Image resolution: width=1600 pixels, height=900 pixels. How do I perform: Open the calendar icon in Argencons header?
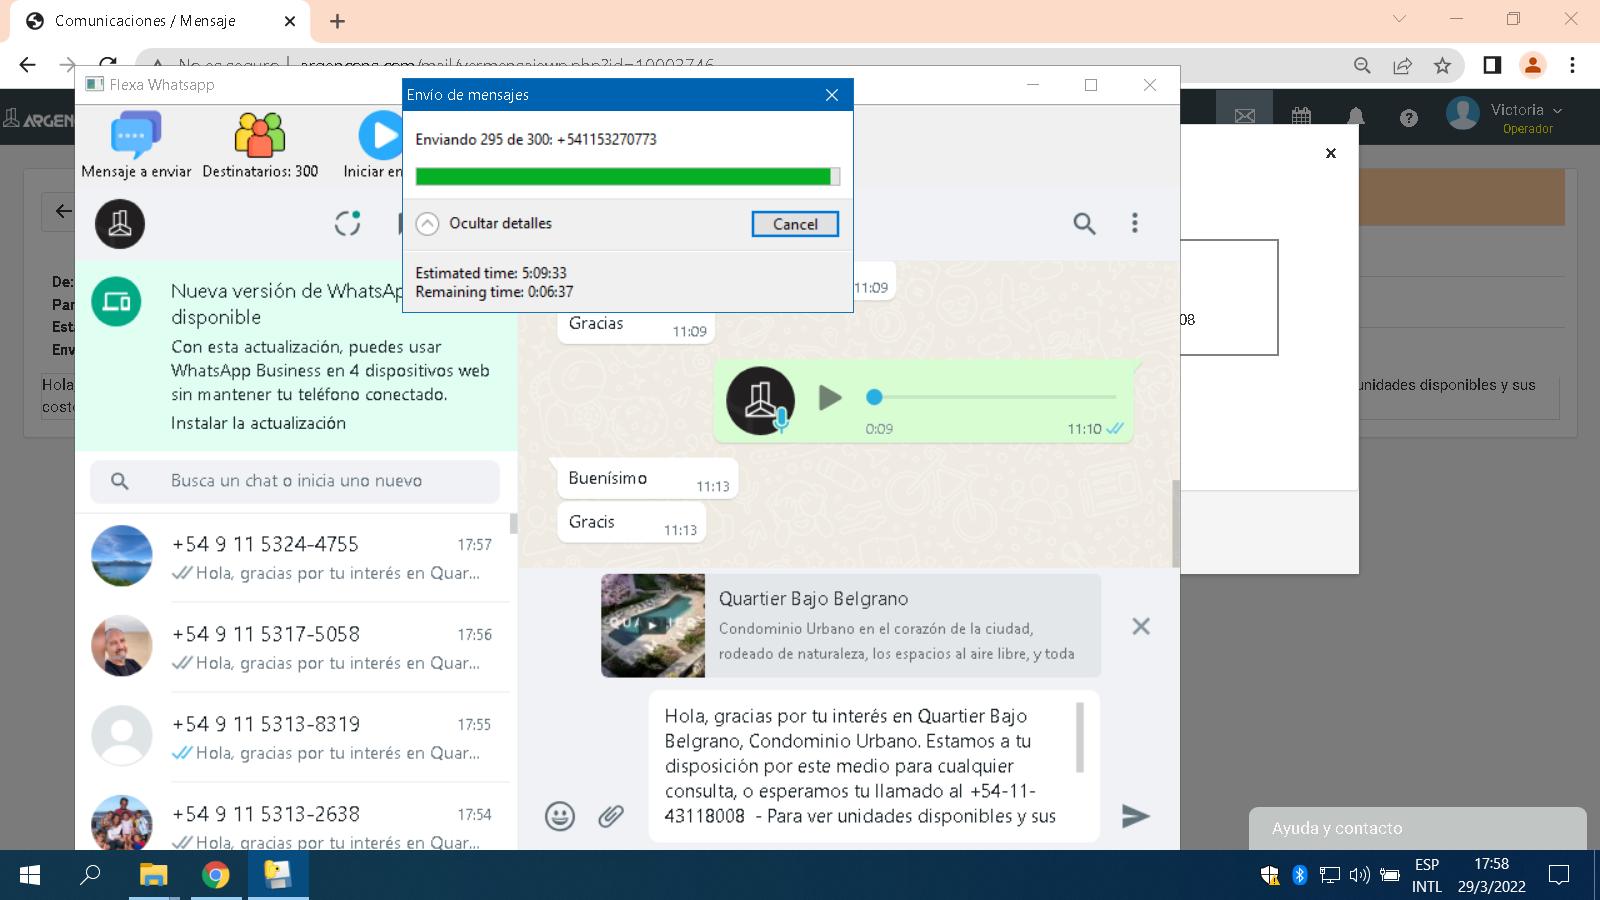[1301, 117]
